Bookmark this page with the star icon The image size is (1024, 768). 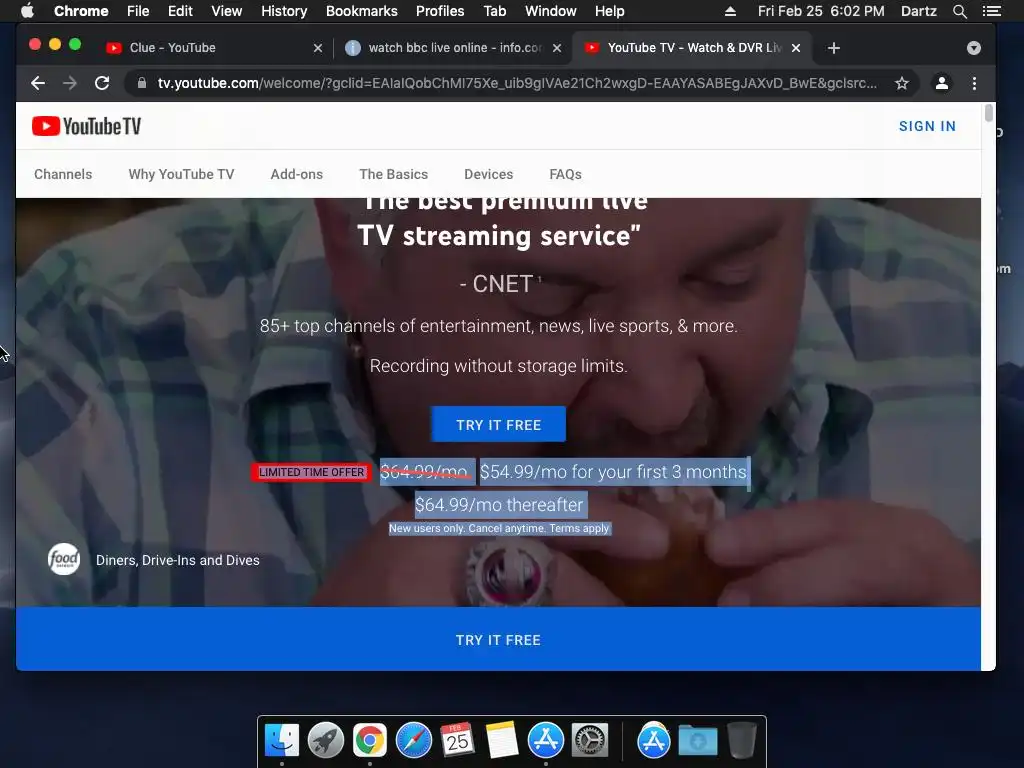coord(902,83)
